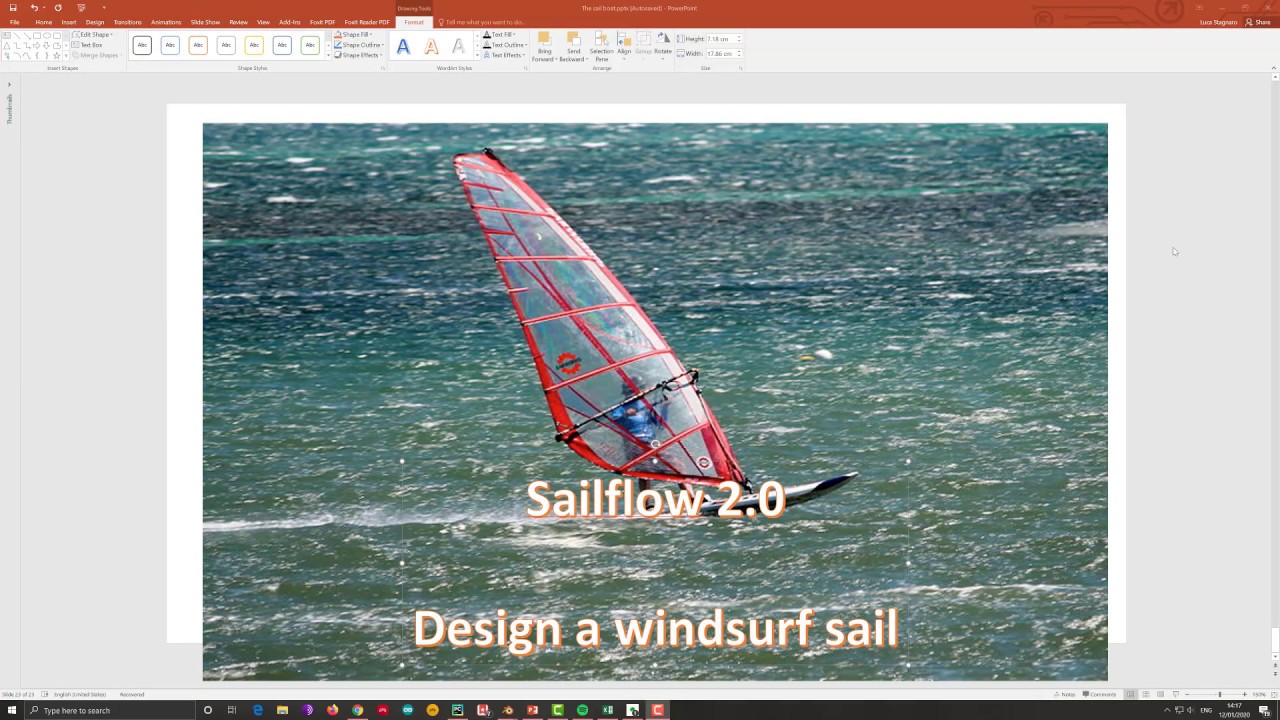The height and width of the screenshot is (720, 1280).
Task: Open Excel from the taskbar
Action: (607, 710)
